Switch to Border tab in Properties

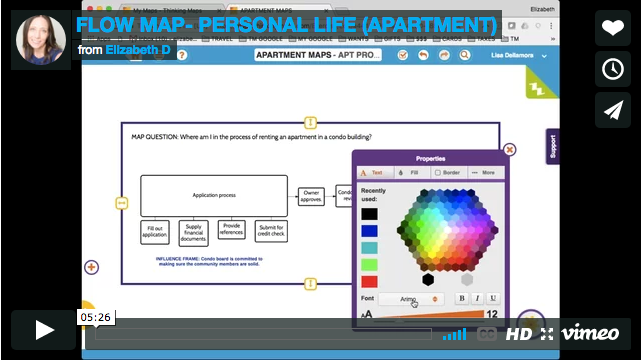tap(449, 173)
